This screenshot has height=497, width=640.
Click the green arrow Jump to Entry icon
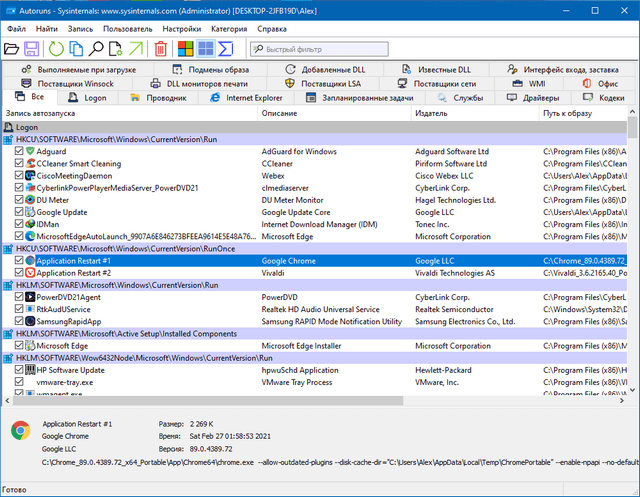(x=138, y=49)
